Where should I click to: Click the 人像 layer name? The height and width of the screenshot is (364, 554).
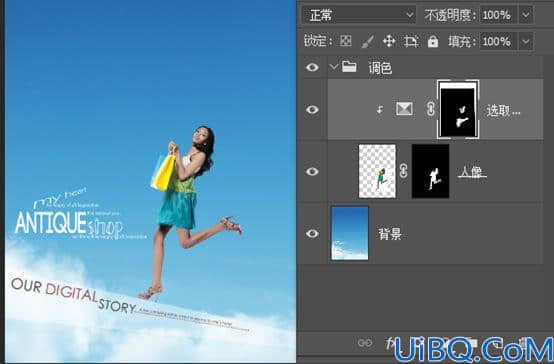point(472,172)
